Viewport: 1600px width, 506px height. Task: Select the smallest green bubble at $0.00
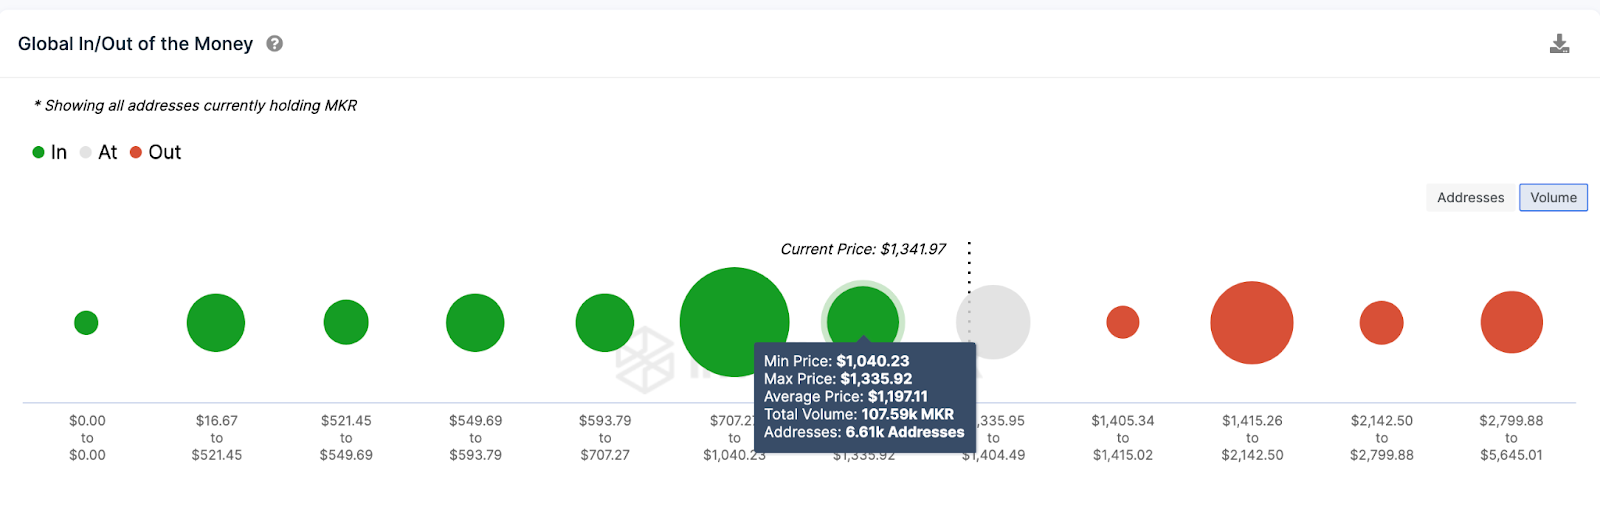pos(86,323)
